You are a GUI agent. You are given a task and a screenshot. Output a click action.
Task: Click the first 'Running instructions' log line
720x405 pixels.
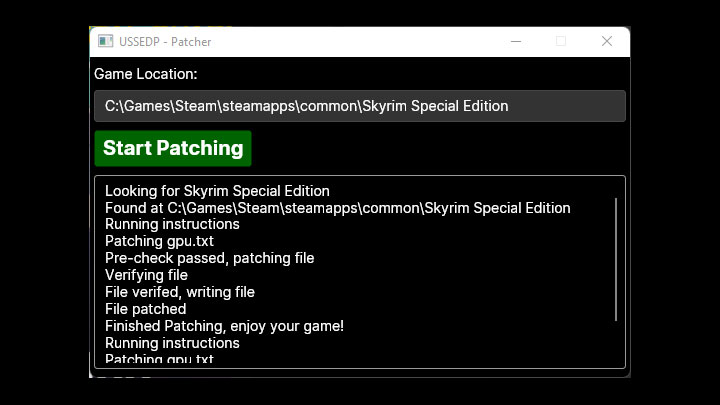point(172,224)
